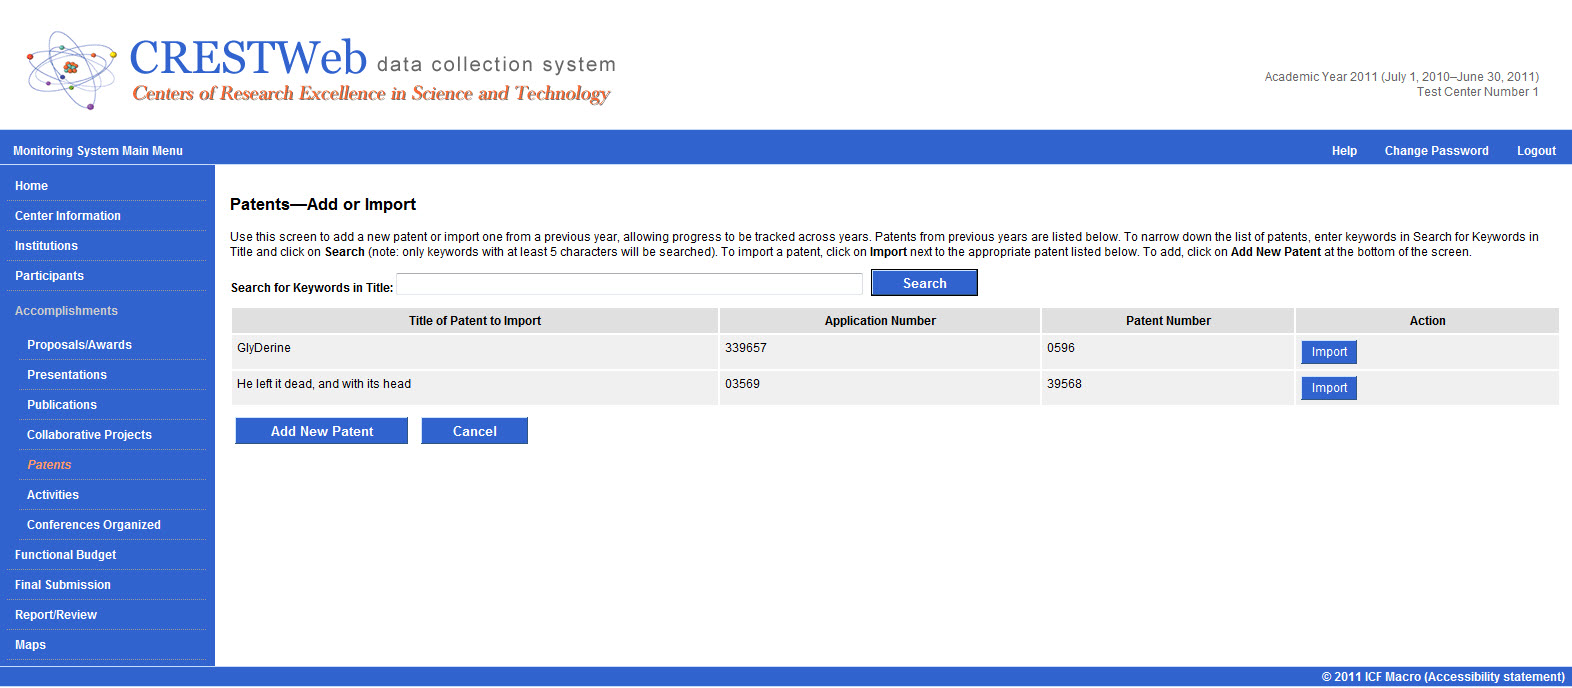Open the Accessibility statement link

[x=1495, y=677]
